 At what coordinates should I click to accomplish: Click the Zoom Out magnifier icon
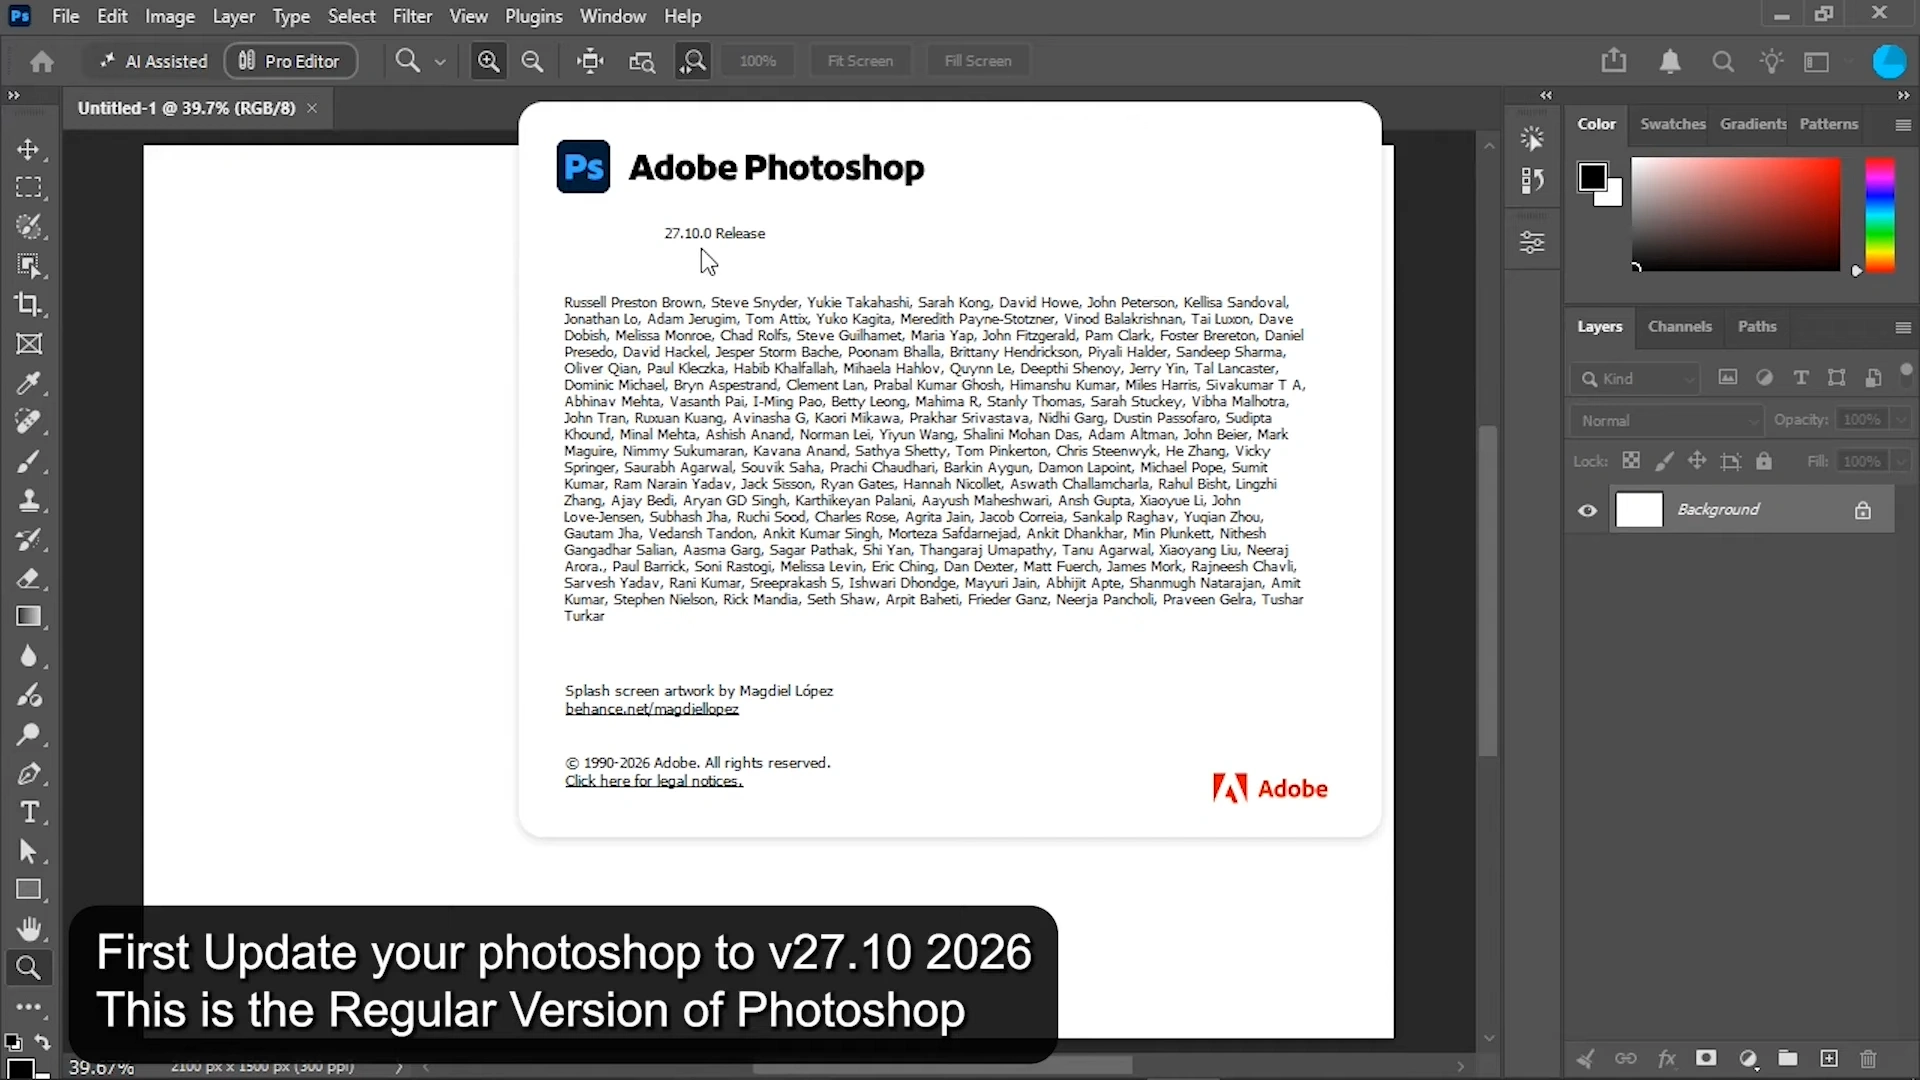[533, 61]
